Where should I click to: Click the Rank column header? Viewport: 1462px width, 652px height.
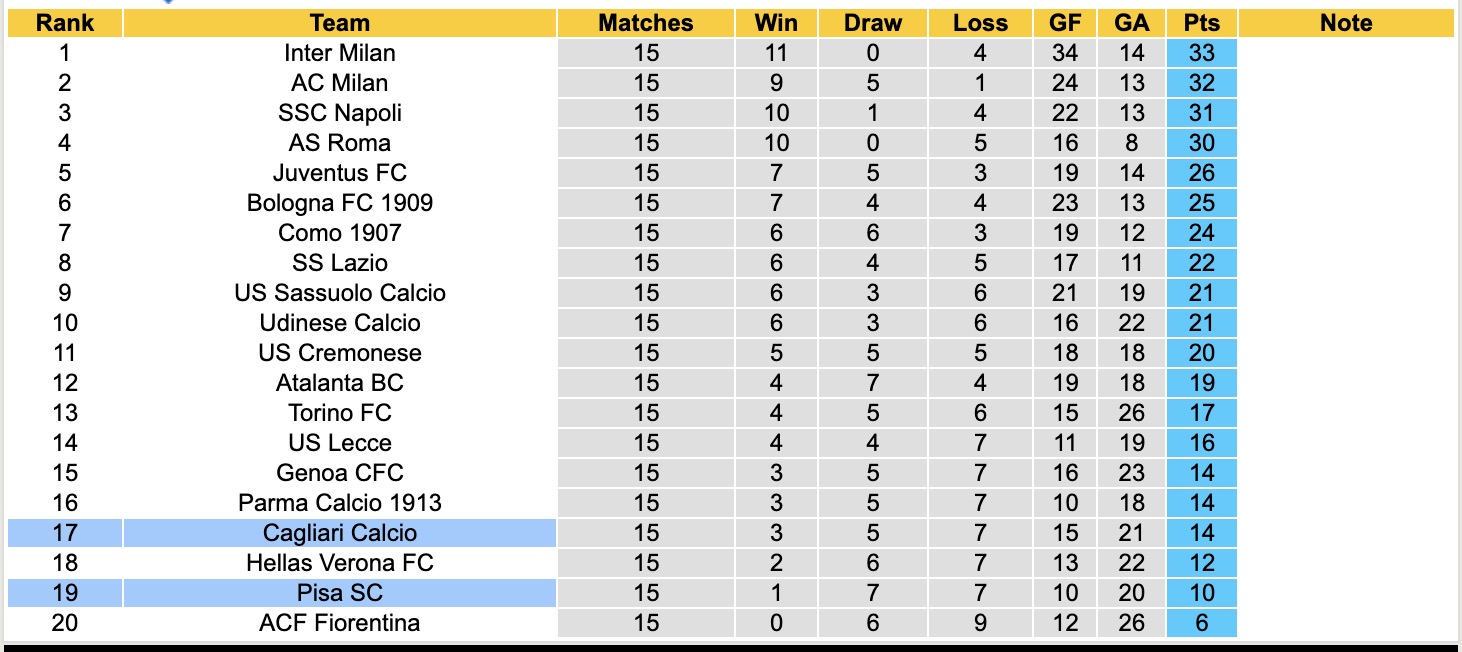[64, 23]
